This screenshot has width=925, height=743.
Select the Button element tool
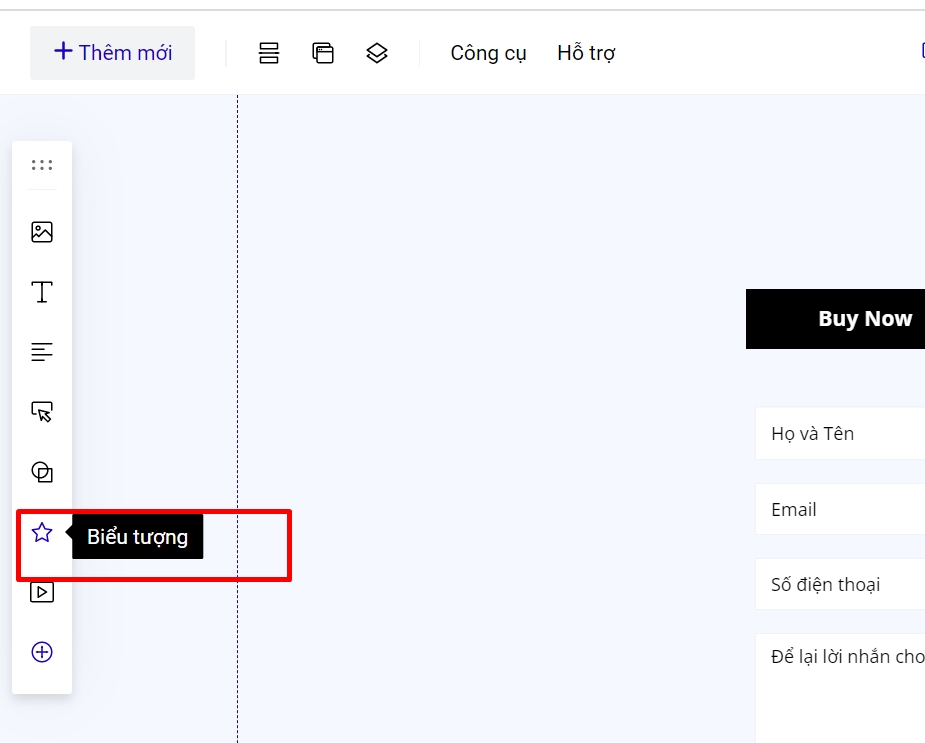point(42,412)
